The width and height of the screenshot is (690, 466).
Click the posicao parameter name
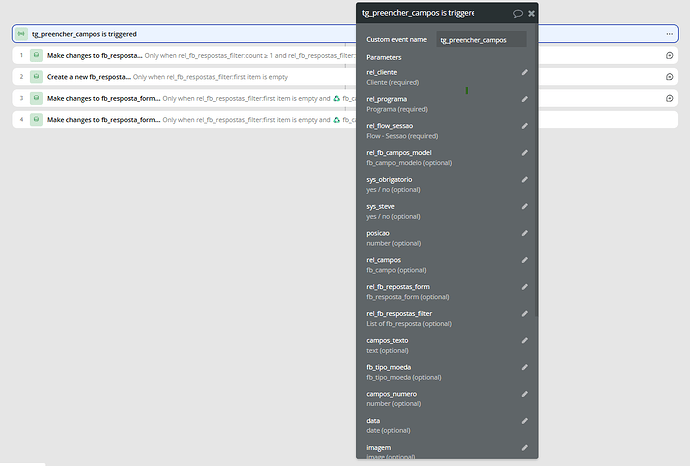click(x=378, y=233)
